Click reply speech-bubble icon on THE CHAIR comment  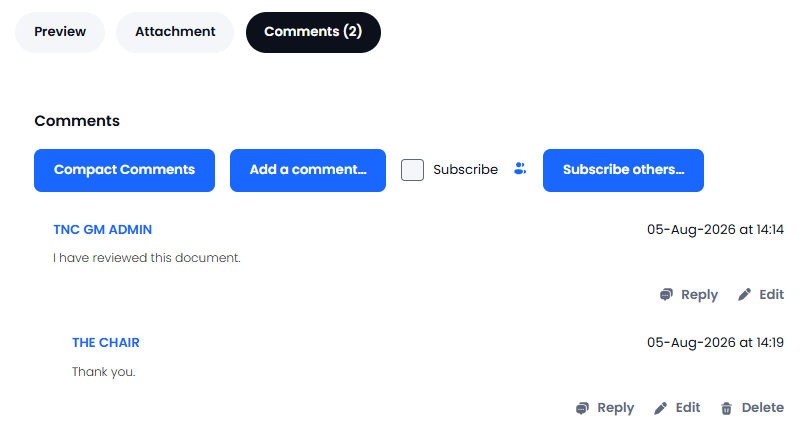coord(582,408)
